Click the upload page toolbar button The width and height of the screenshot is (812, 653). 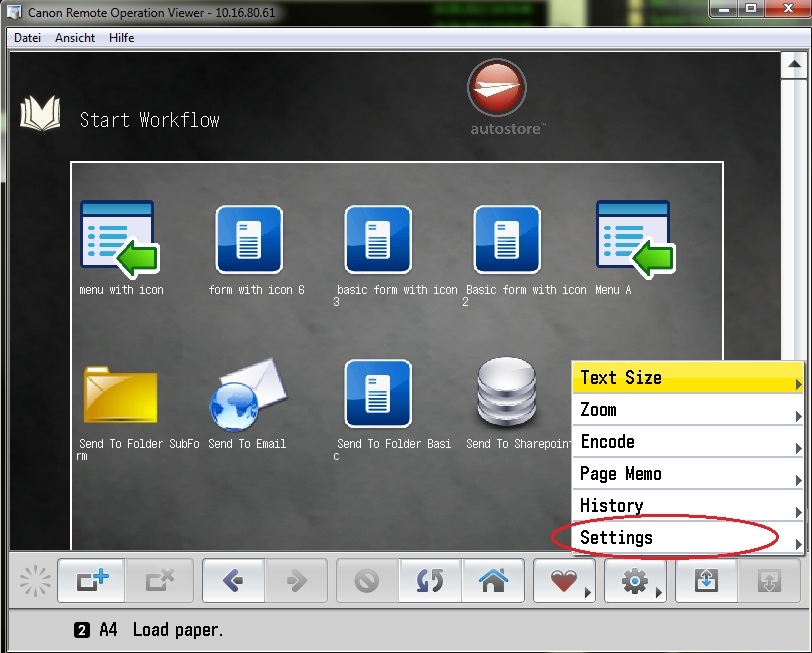706,580
